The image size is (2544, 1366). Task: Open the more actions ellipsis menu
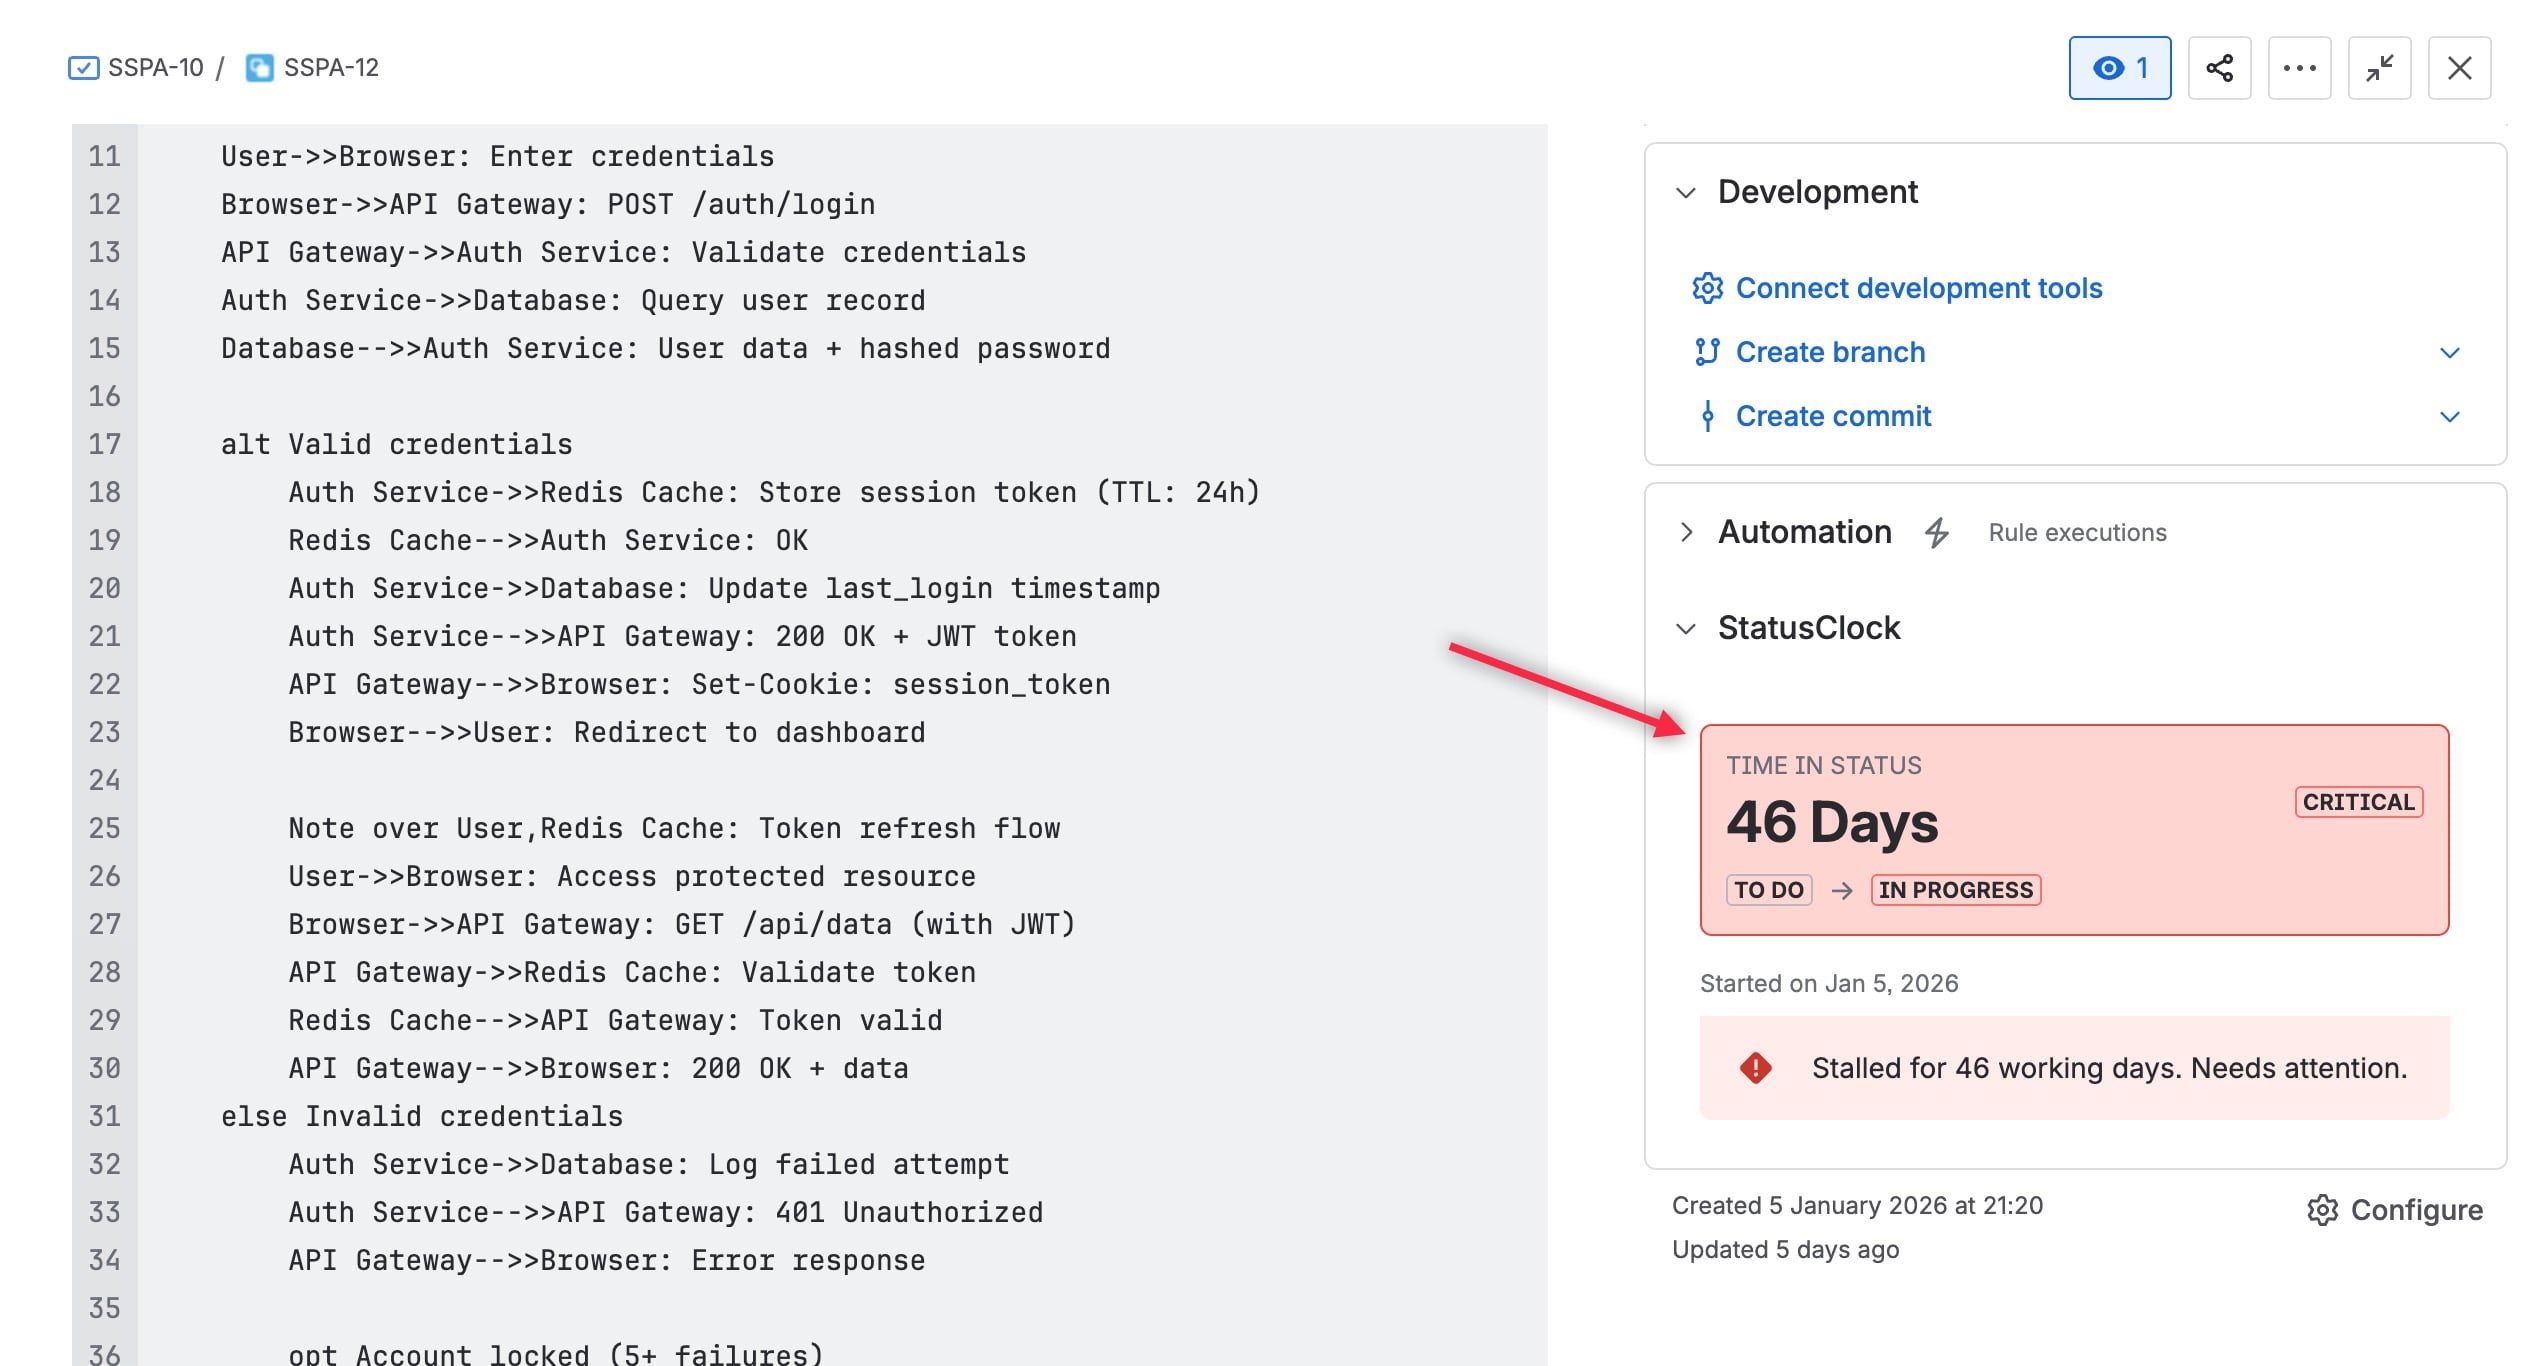[x=2299, y=68]
